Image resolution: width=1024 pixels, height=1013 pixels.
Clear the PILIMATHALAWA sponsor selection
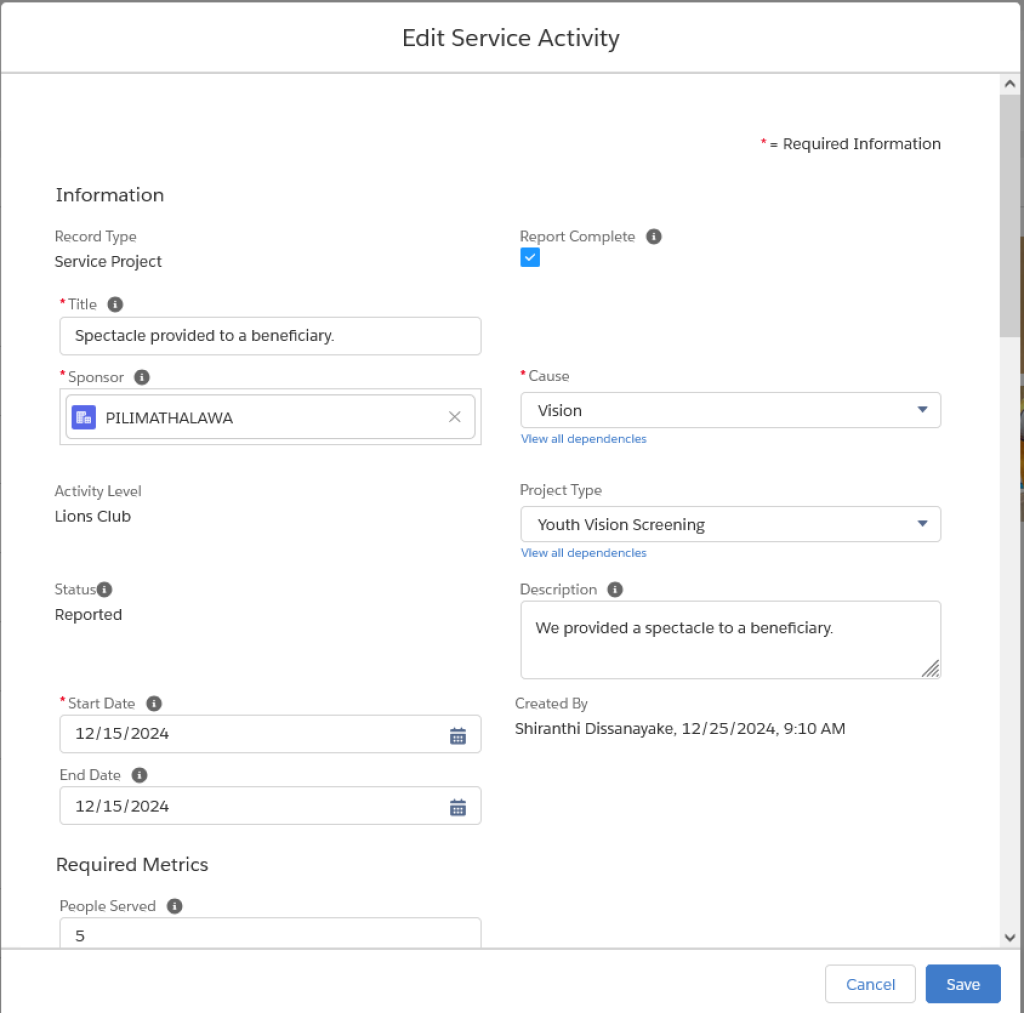pos(455,417)
